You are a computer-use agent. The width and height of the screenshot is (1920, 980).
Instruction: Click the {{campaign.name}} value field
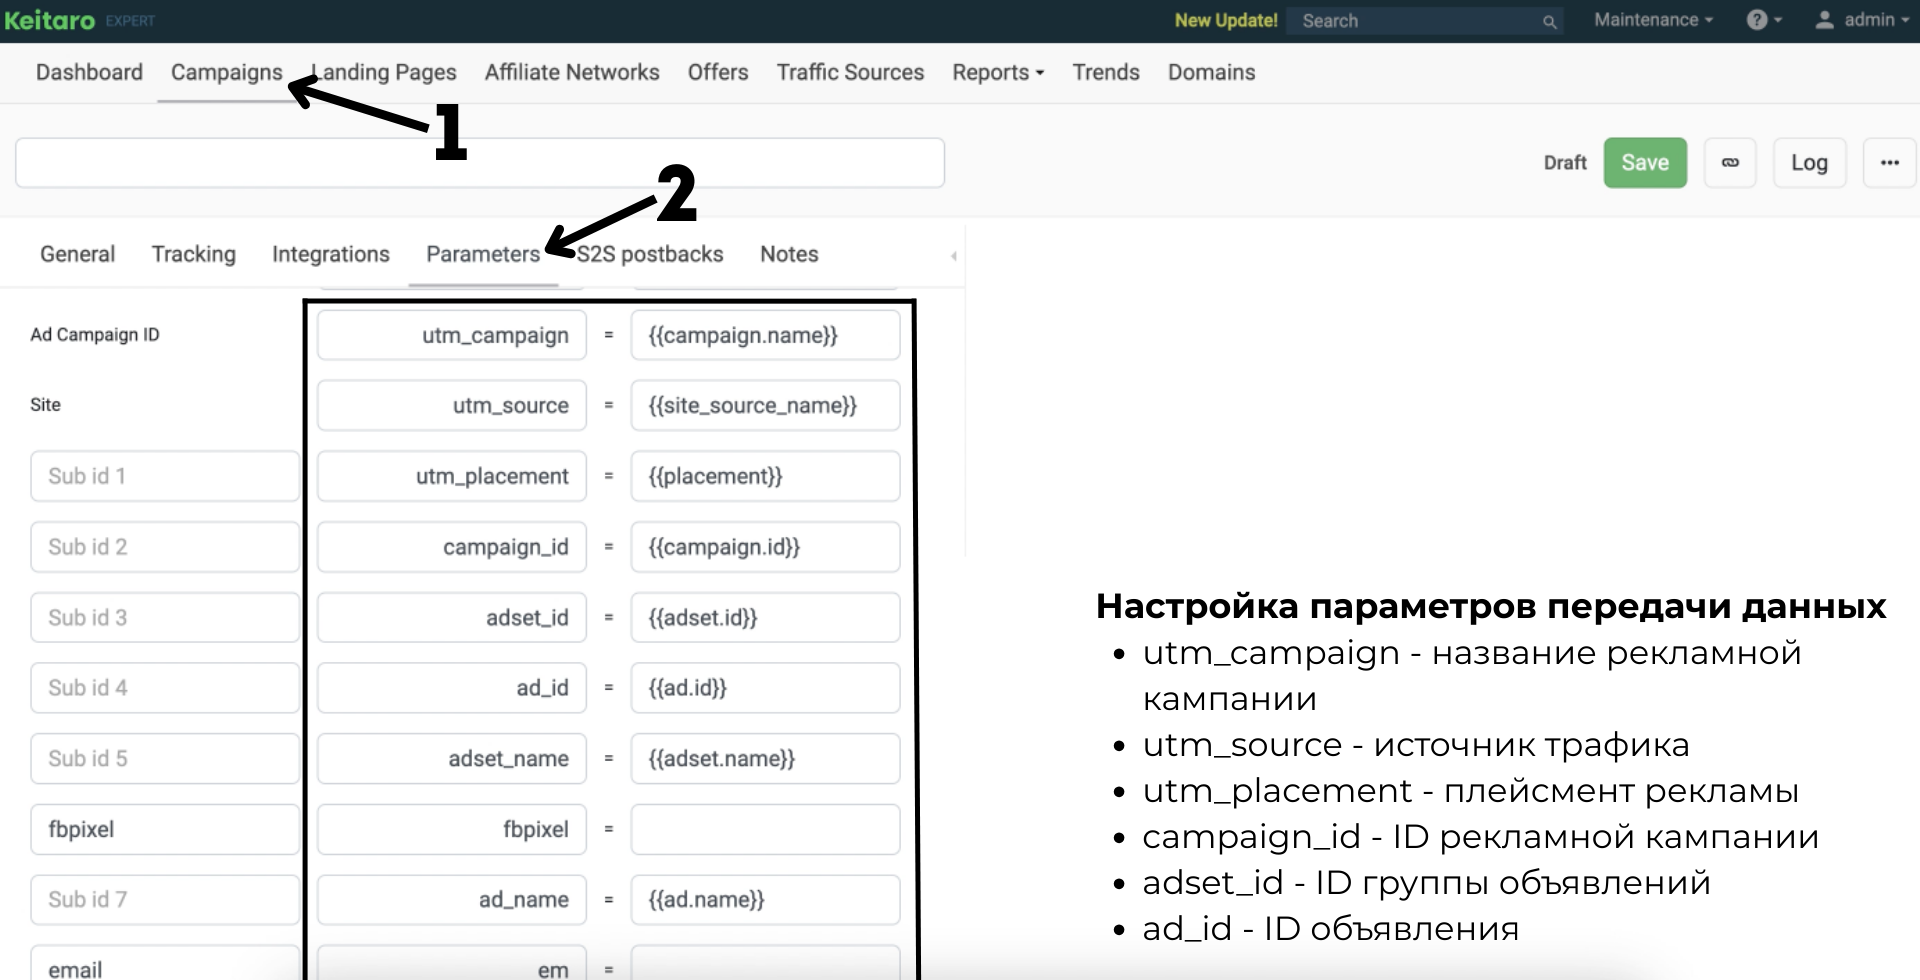[765, 335]
